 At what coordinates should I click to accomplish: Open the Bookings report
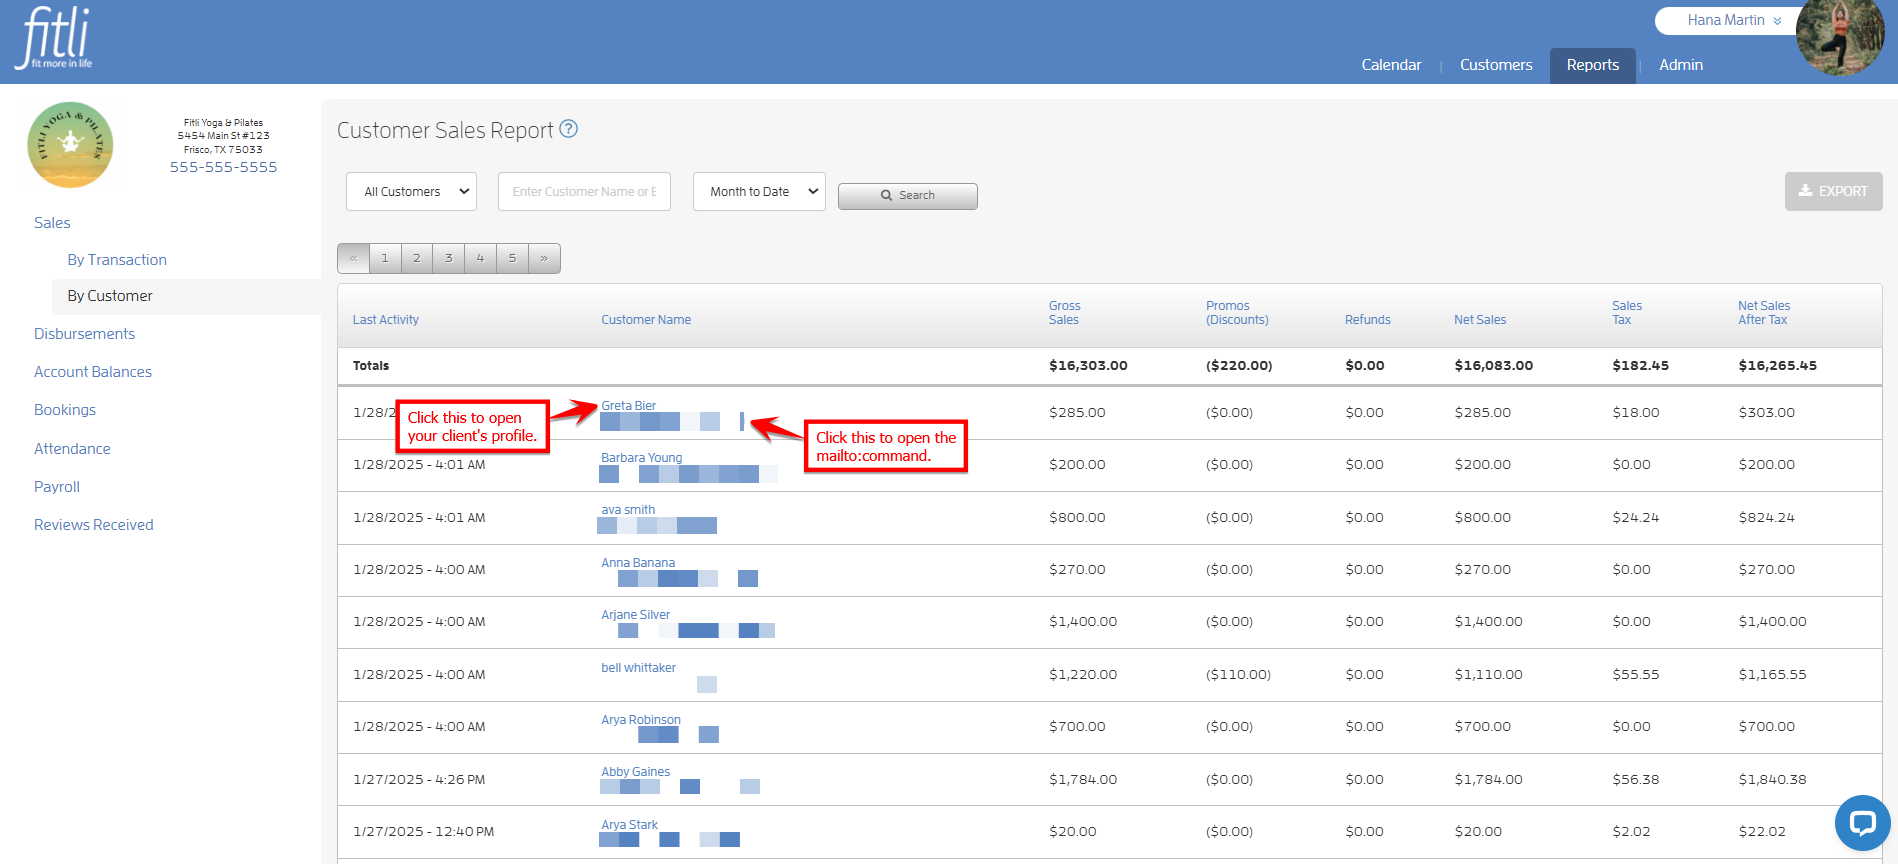65,410
